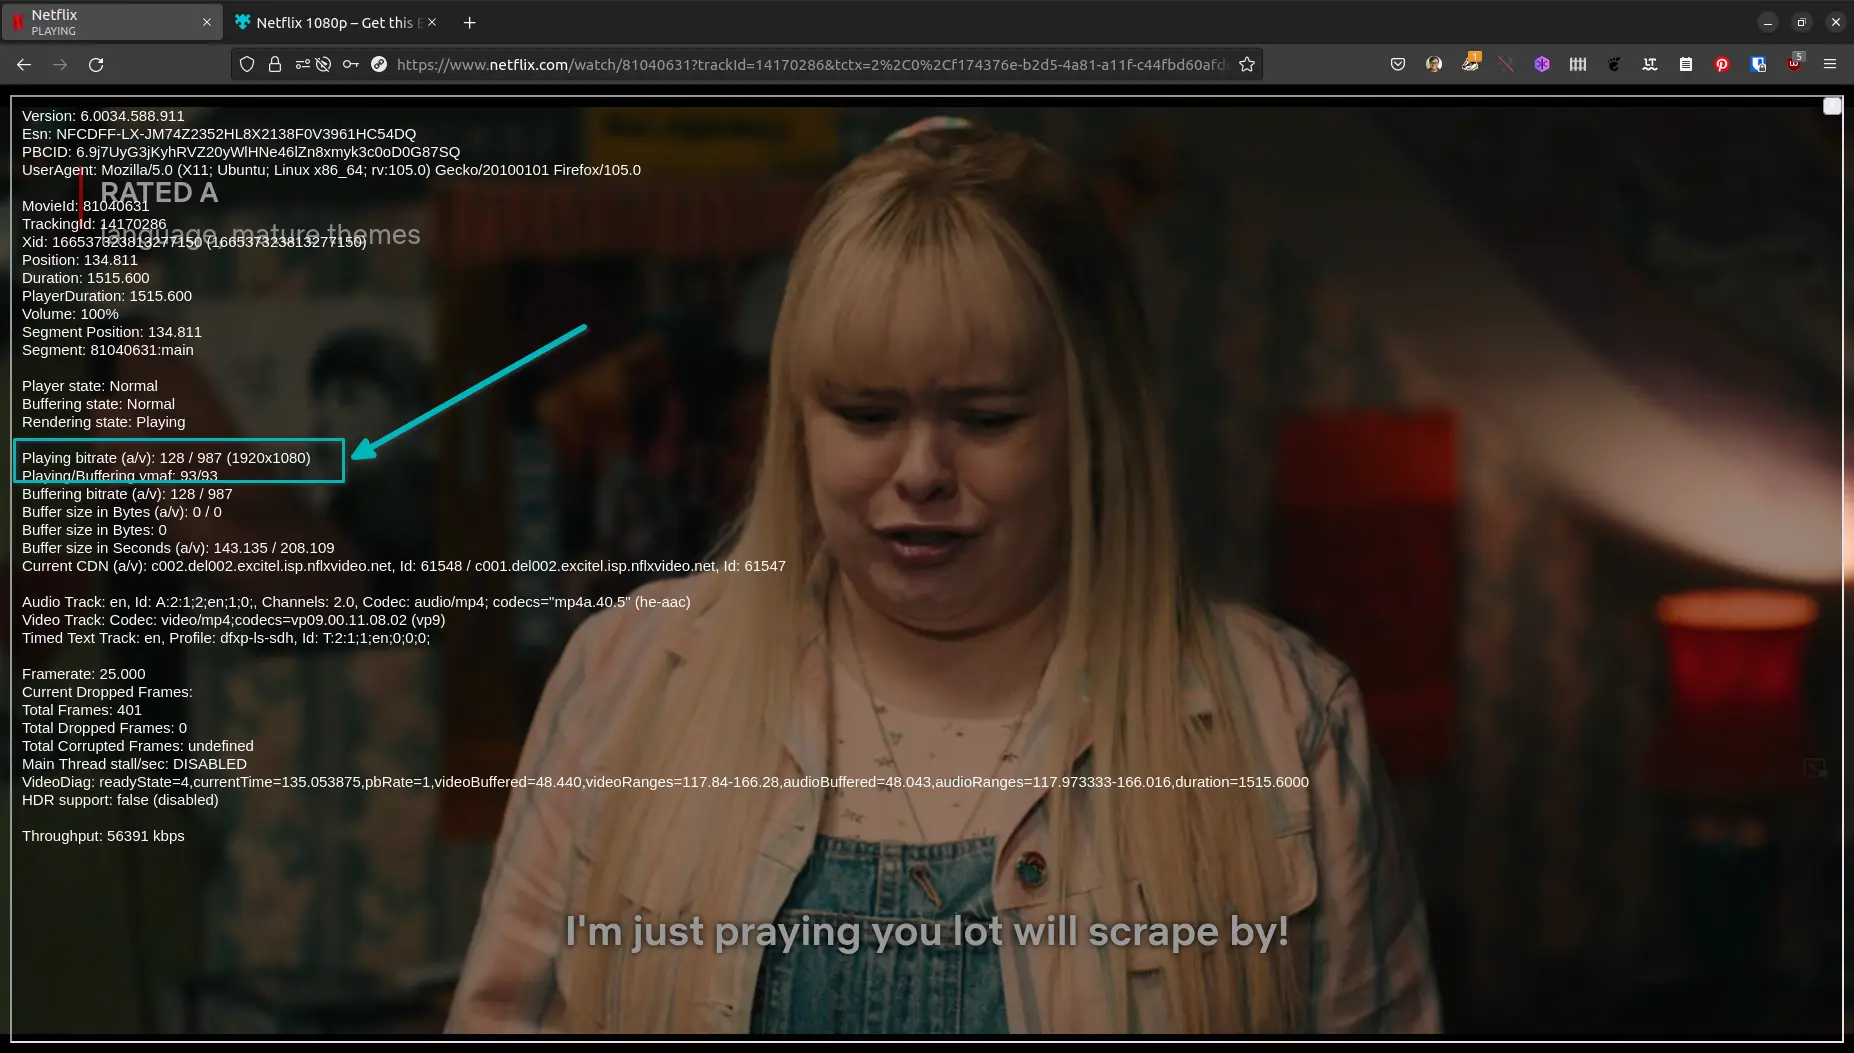1854x1053 pixels.
Task: Click the UserAgent Mozilla/5.0 line
Action: [331, 170]
